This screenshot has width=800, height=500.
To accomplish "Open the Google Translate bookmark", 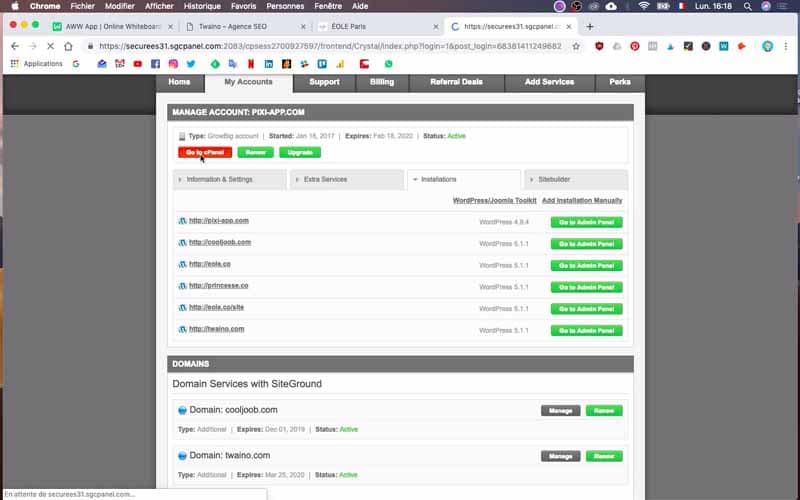I will point(233,64).
